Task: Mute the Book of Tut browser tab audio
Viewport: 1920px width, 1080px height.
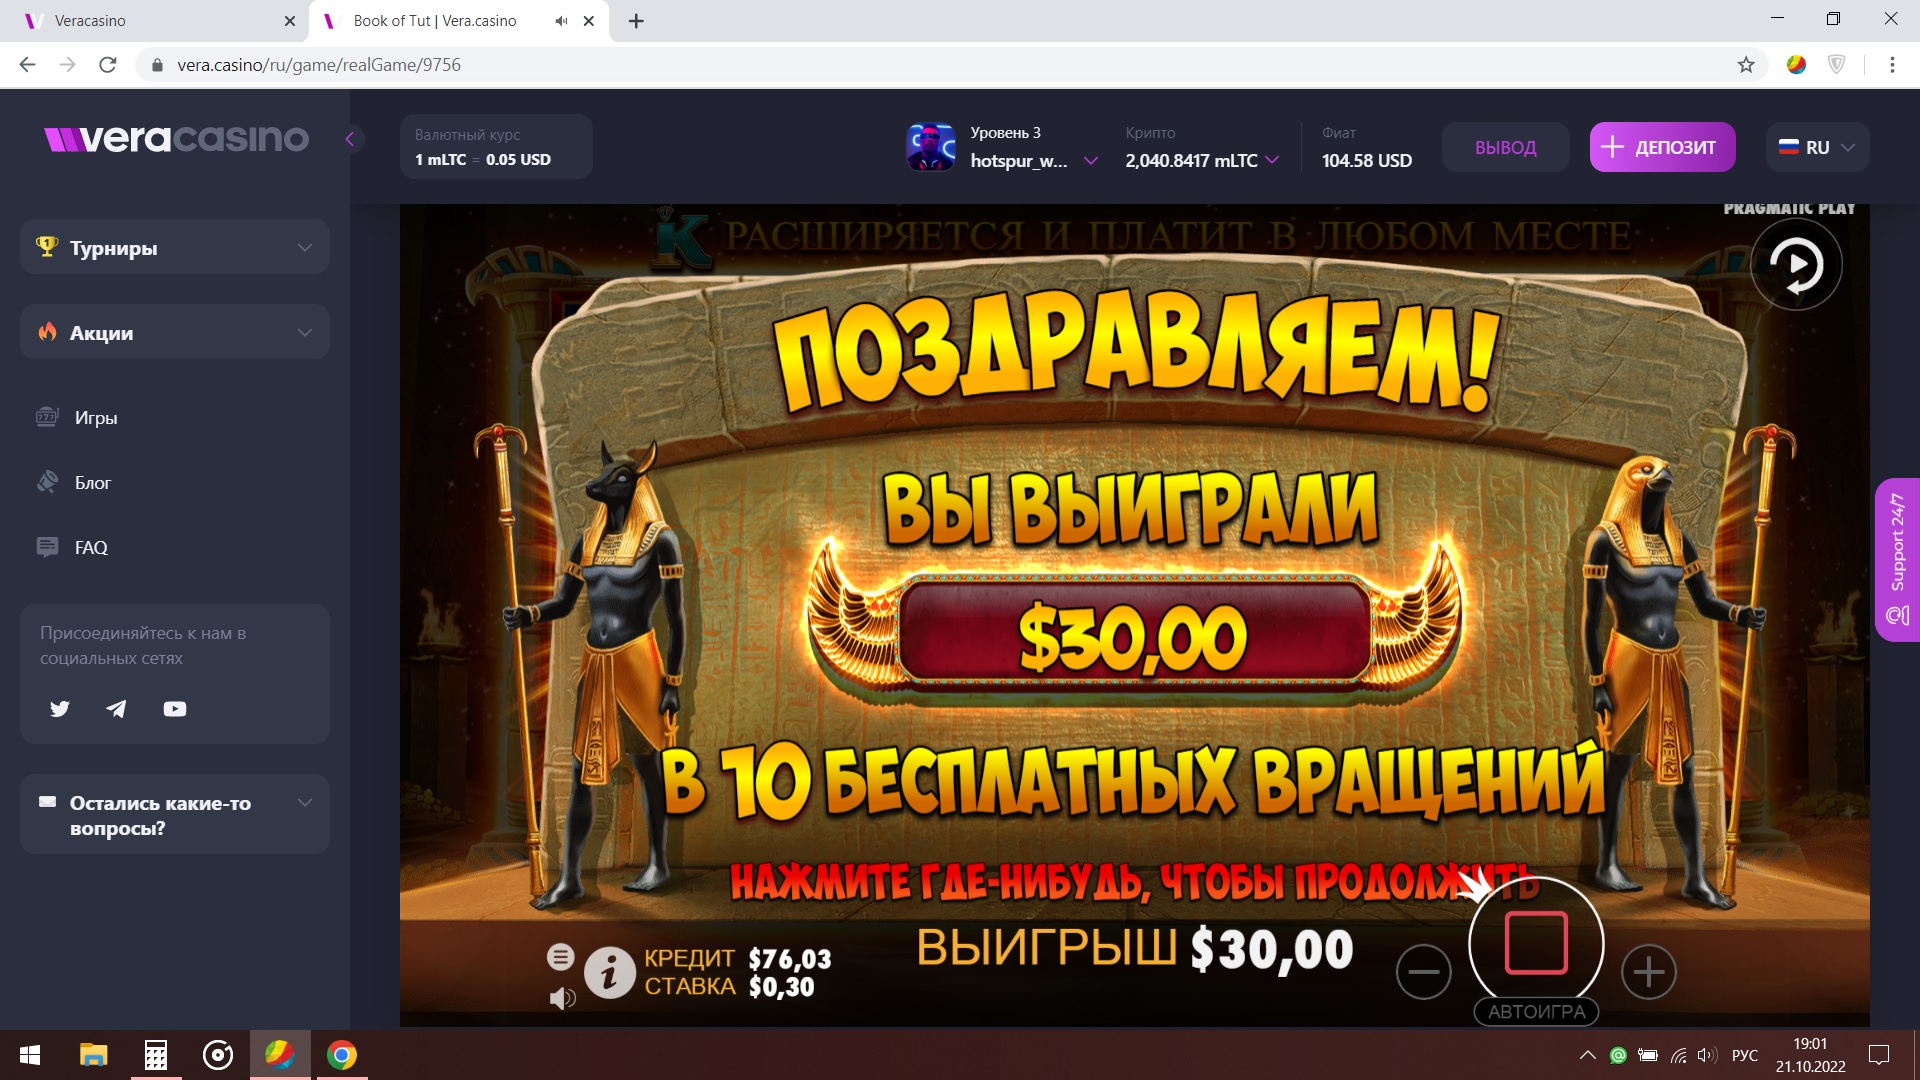Action: [561, 21]
